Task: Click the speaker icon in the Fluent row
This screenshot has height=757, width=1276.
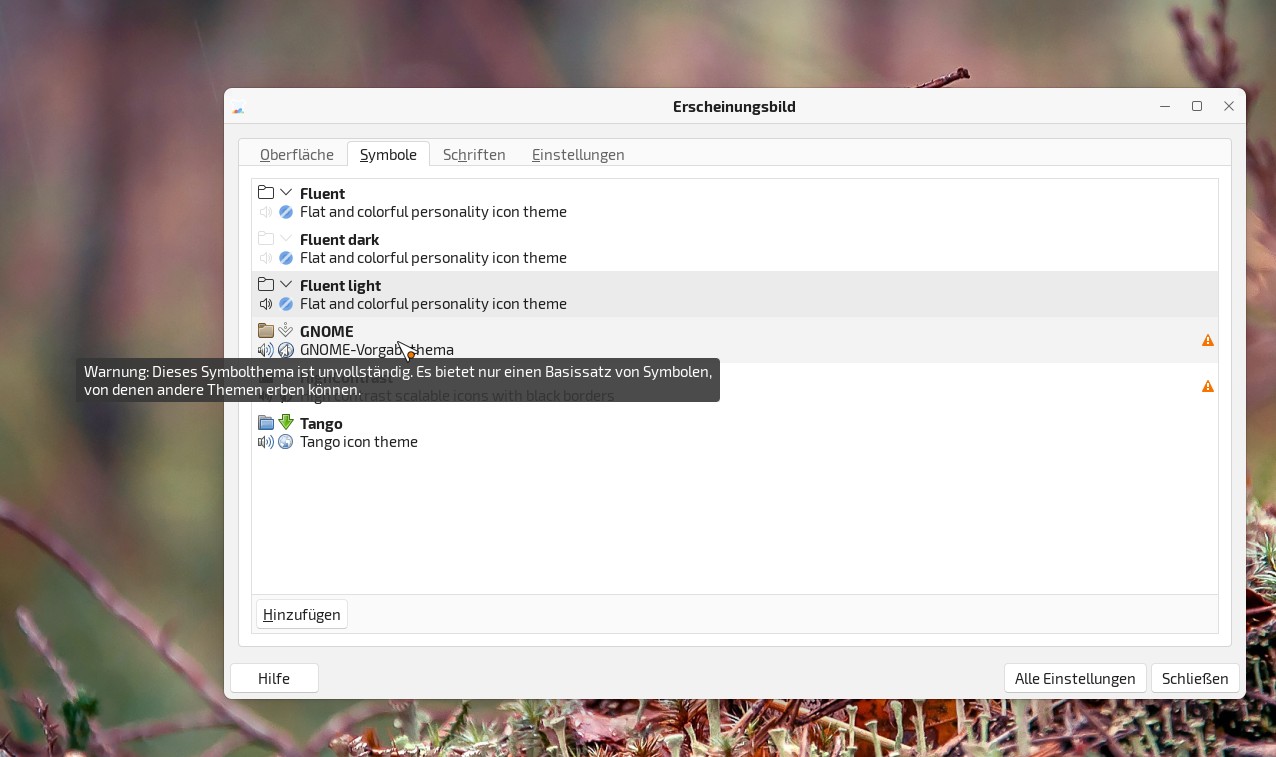Action: pos(266,212)
